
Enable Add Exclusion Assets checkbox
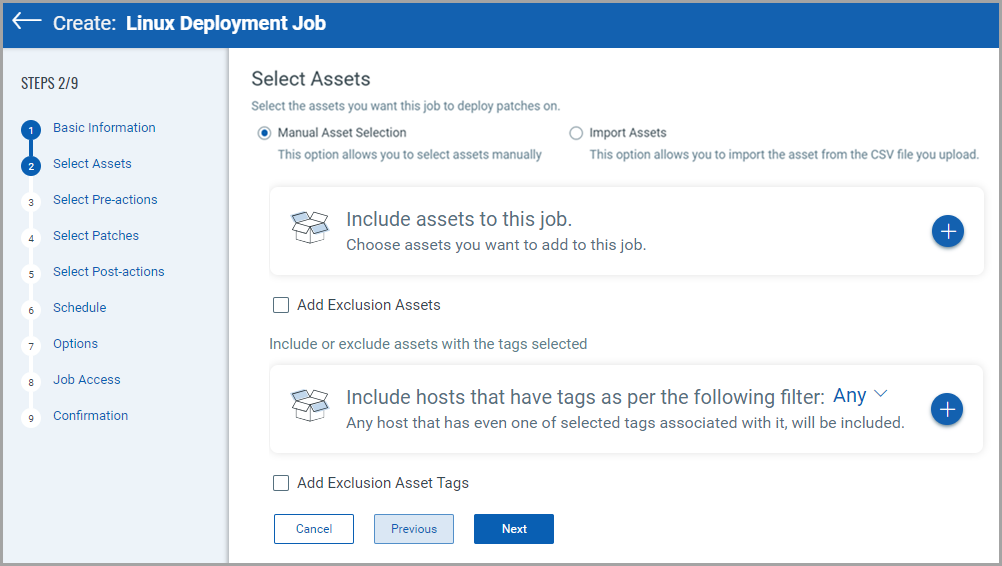coord(281,305)
